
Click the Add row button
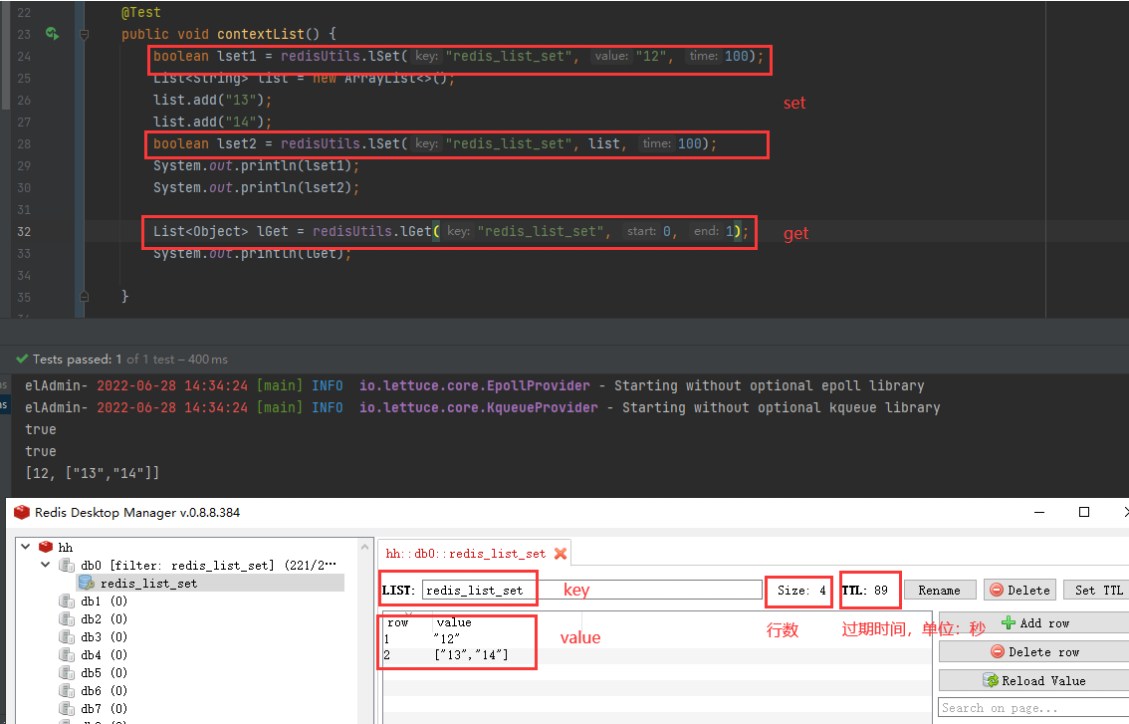1035,623
